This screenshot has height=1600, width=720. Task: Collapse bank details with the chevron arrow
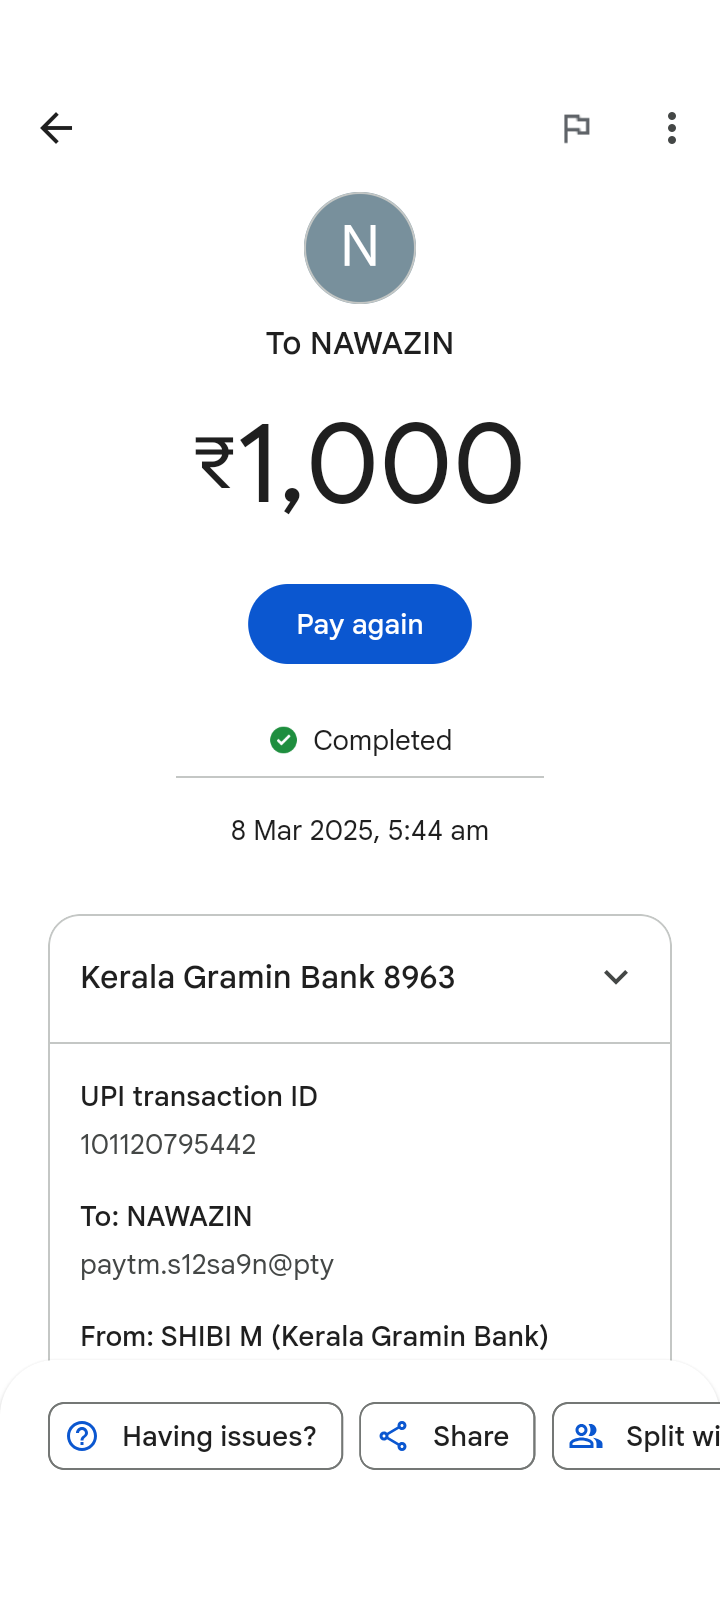(616, 977)
